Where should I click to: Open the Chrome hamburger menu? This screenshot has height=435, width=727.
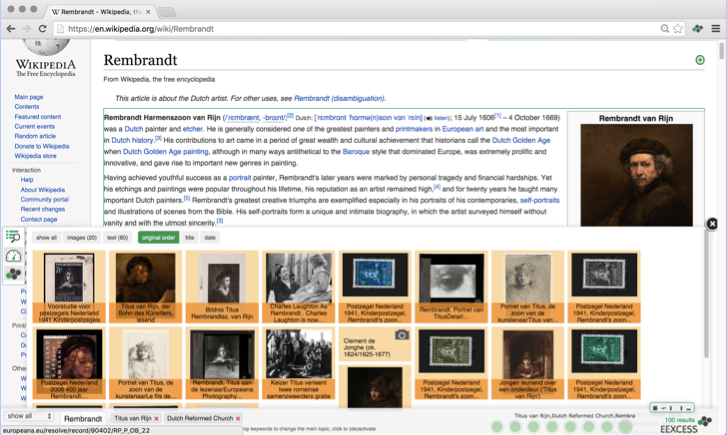point(716,29)
